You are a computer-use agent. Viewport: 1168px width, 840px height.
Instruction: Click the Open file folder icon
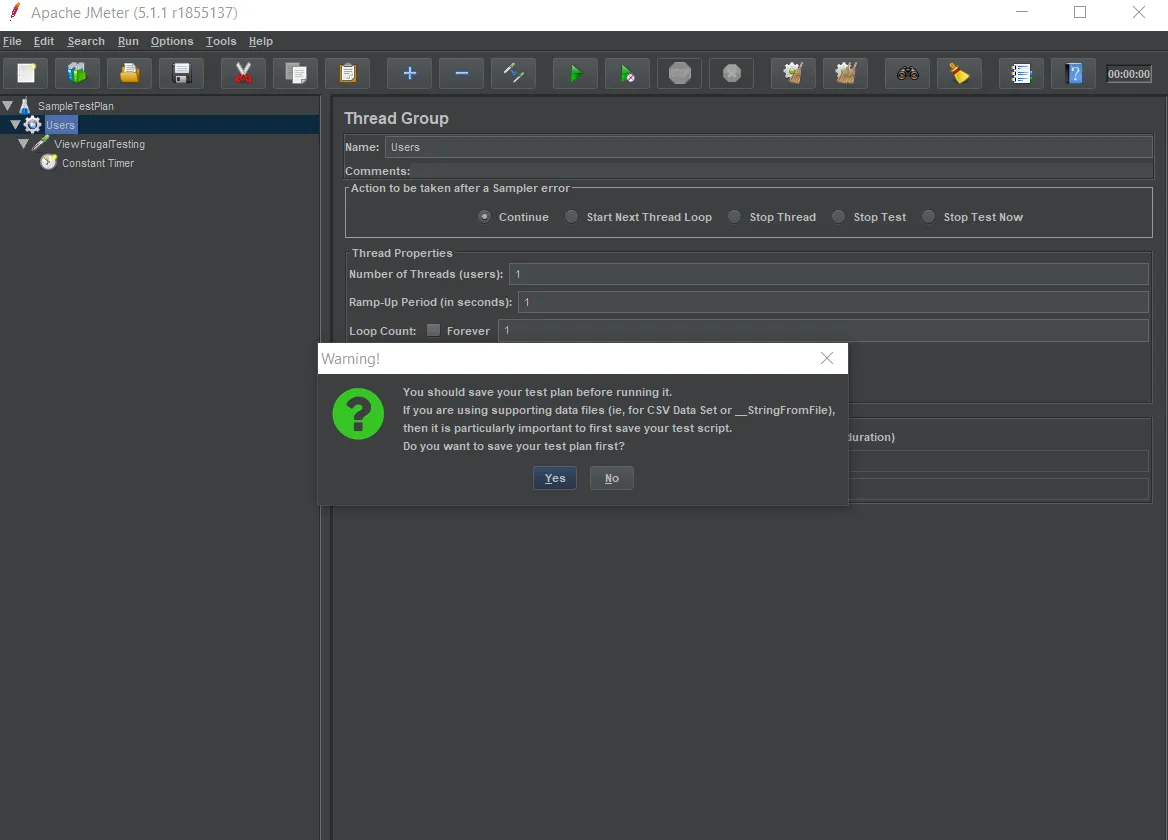(130, 73)
